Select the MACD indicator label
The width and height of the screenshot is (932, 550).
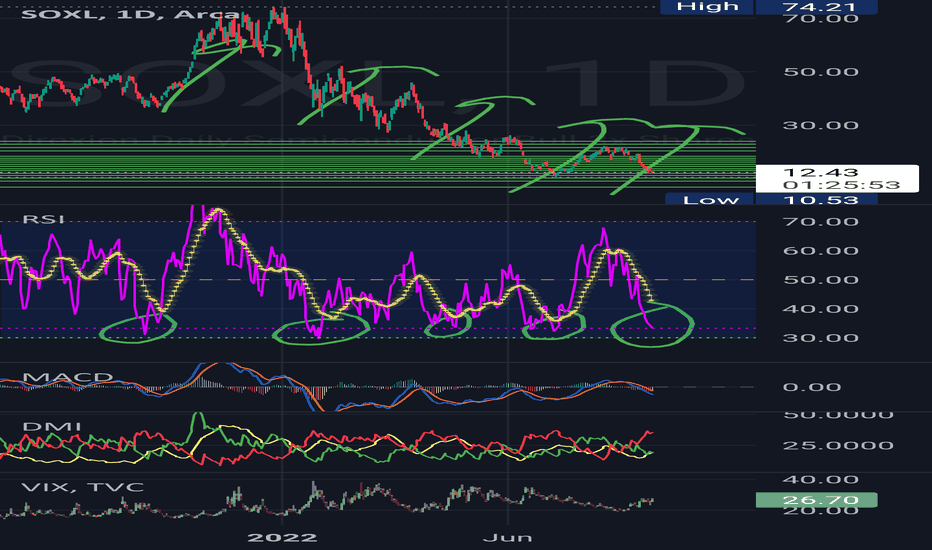pyautogui.click(x=67, y=378)
